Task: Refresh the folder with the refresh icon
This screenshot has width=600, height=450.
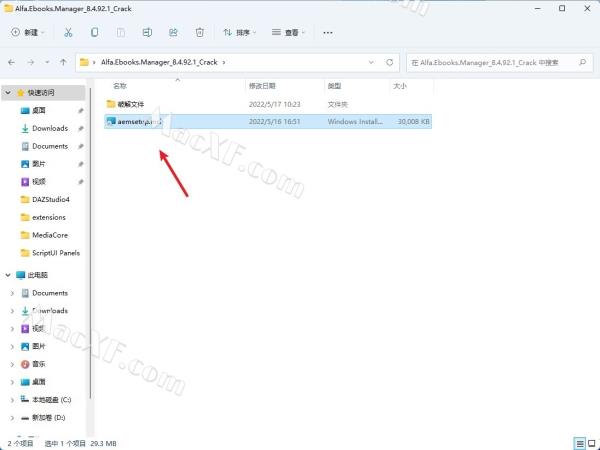Action: point(387,62)
